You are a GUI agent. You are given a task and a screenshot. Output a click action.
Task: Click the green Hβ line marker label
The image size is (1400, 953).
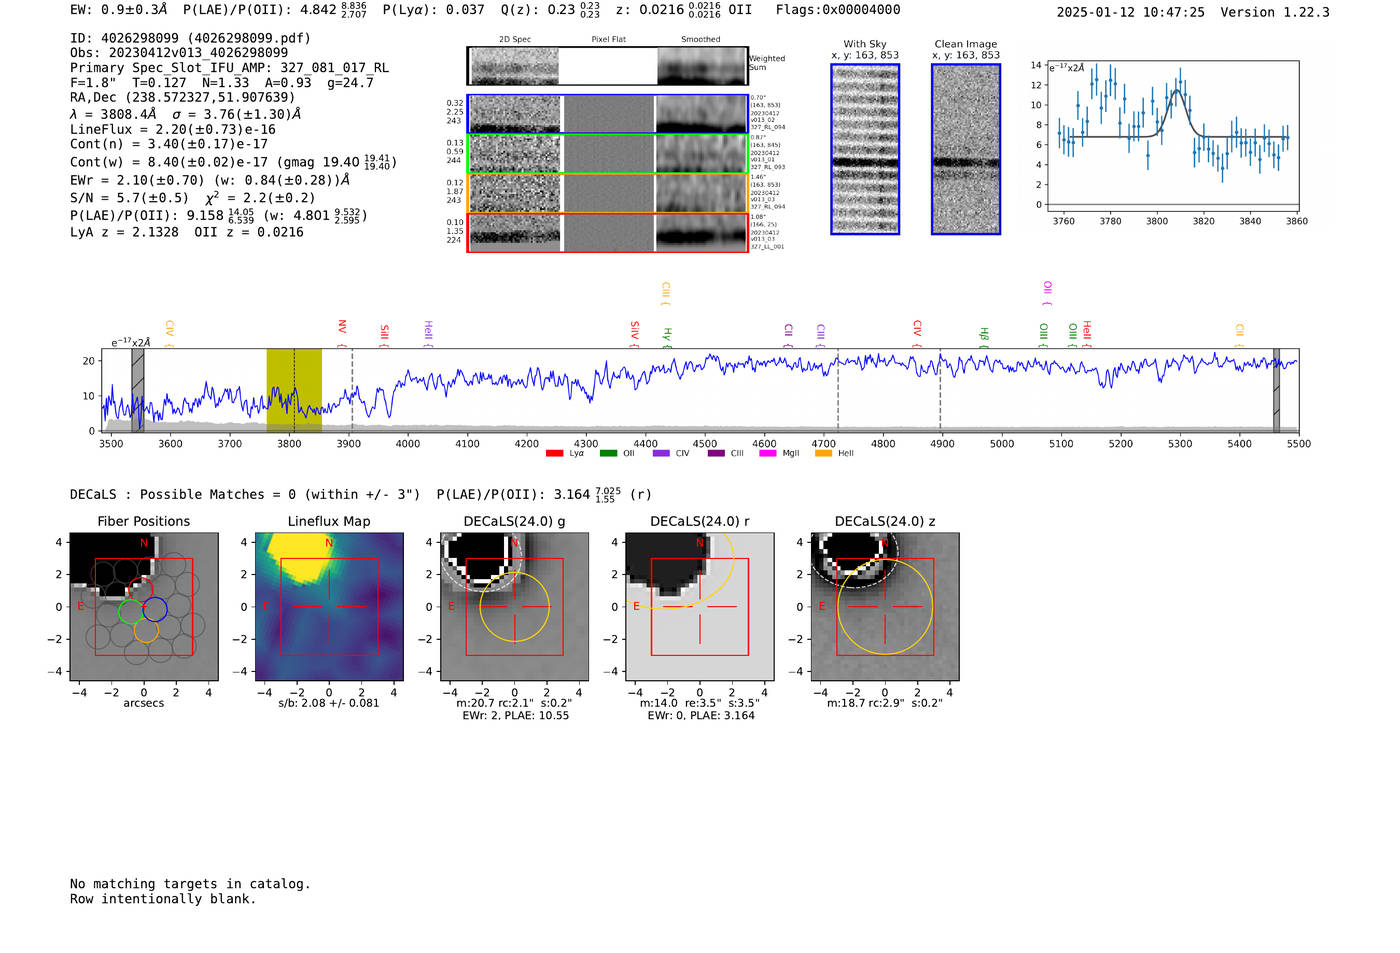(984, 336)
